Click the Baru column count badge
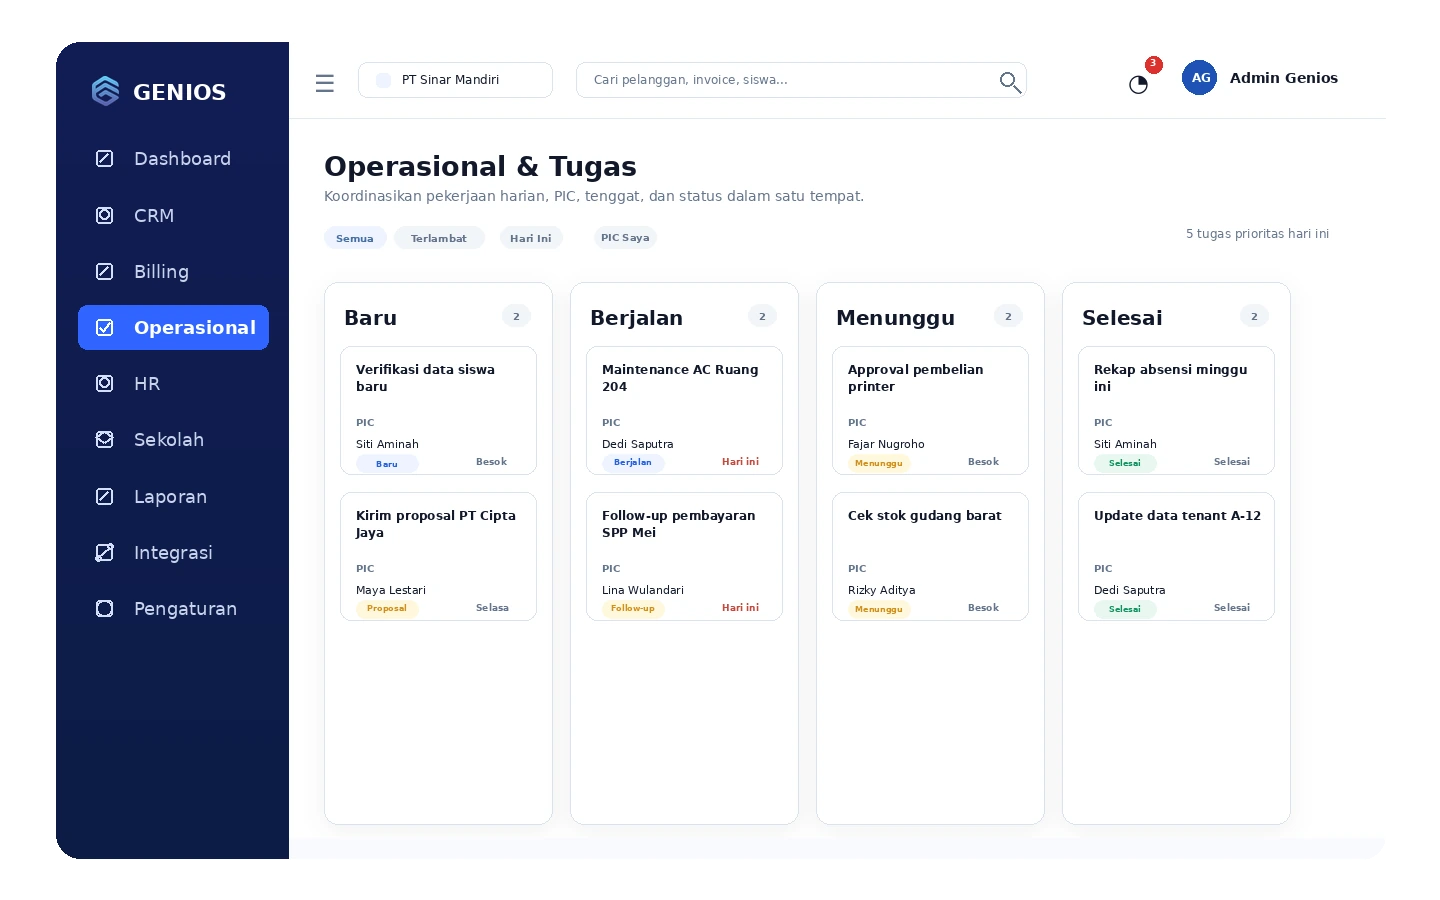 516,316
